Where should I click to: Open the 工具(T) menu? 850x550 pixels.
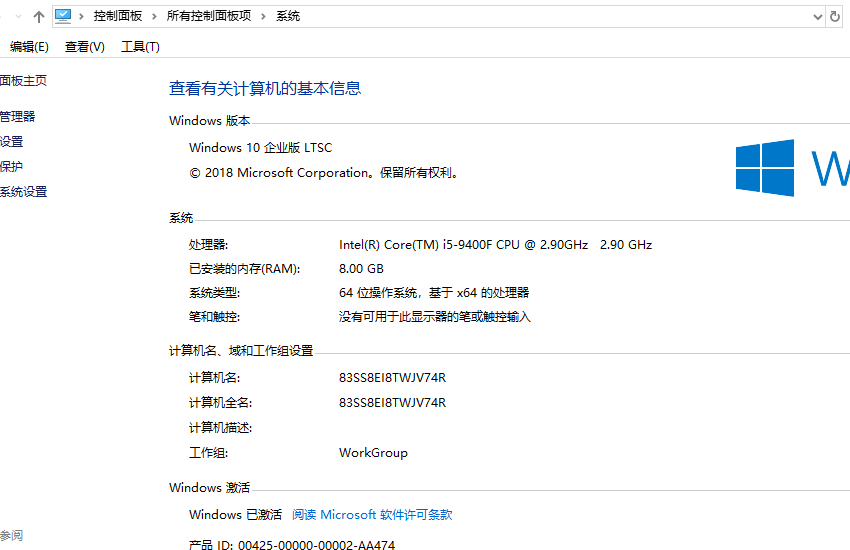click(140, 47)
